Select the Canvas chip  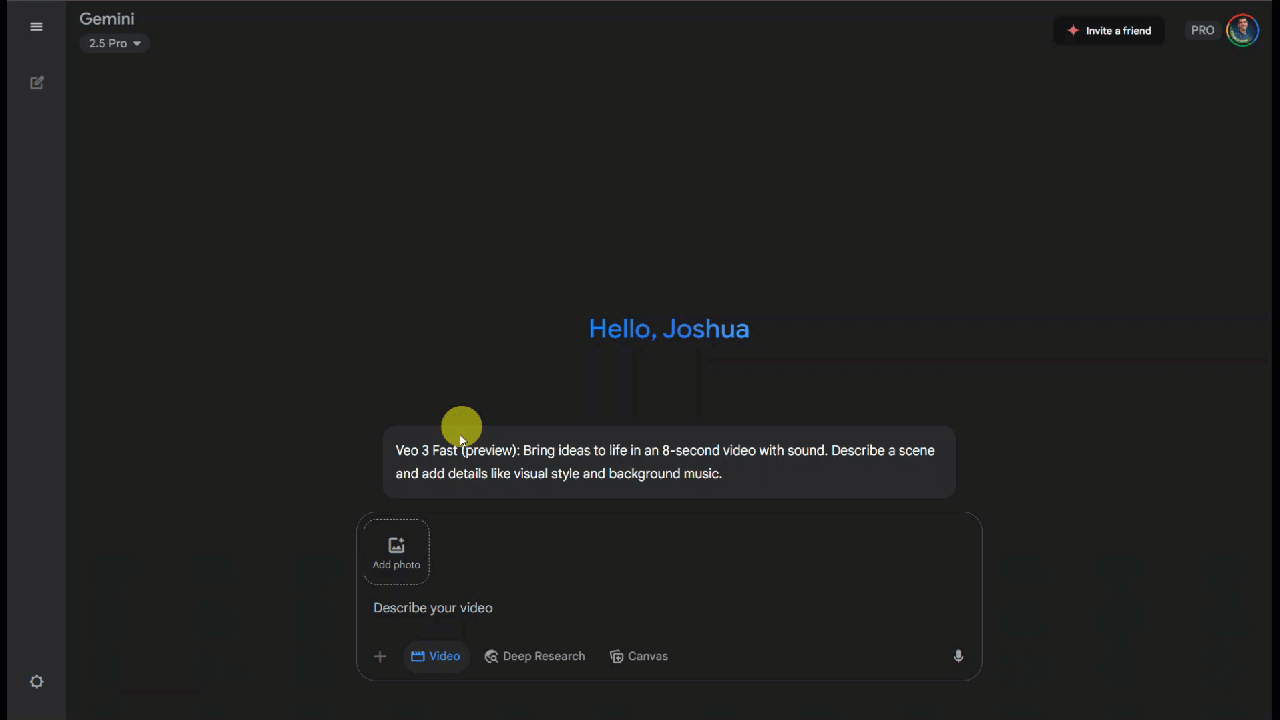pyautogui.click(x=639, y=657)
